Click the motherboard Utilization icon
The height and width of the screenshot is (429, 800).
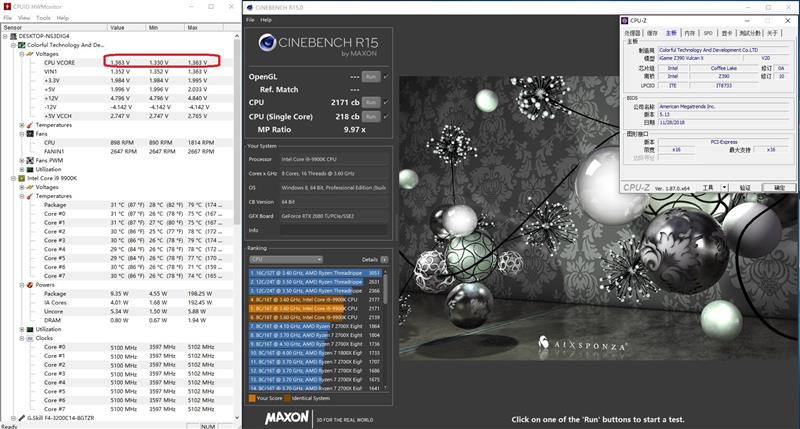coord(30,169)
